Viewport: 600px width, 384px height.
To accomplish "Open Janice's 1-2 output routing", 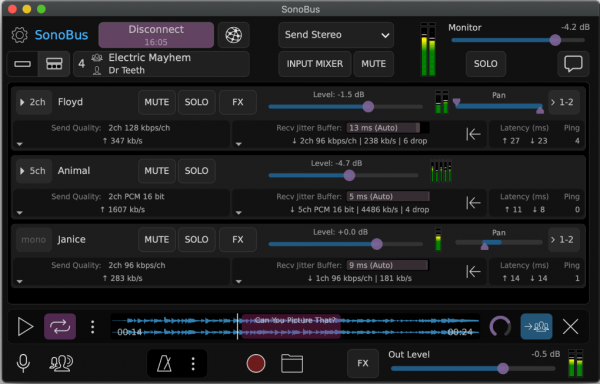I will 564,239.
